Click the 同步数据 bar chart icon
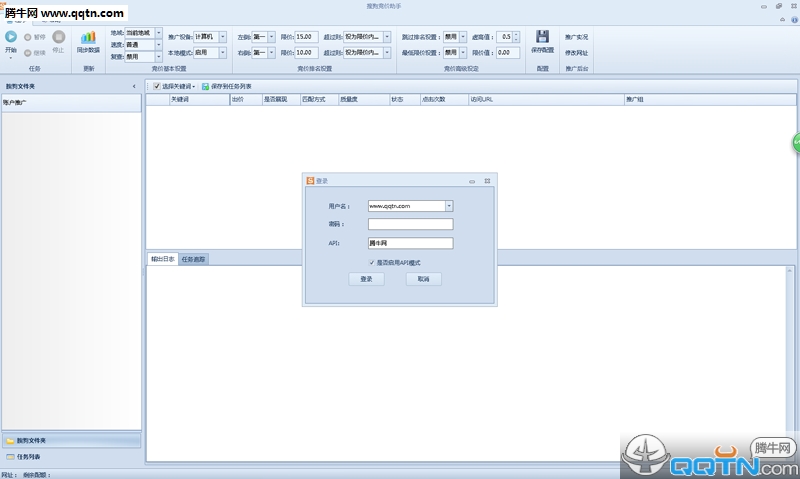This screenshot has width=800, height=479. tap(88, 37)
